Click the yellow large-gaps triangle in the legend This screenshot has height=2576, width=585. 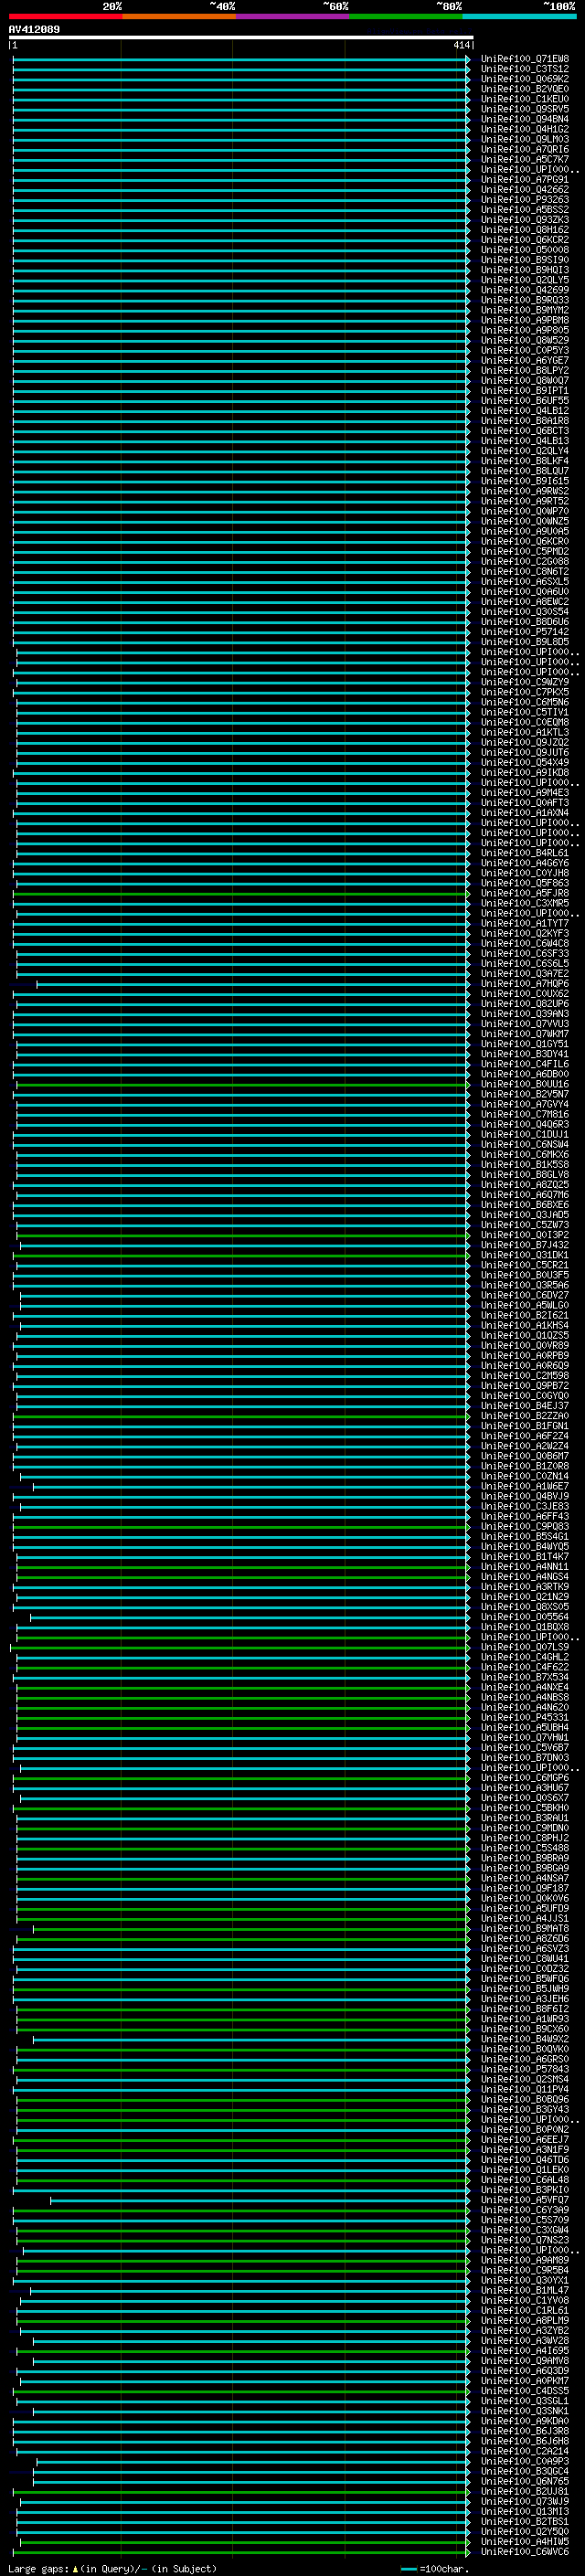point(75,2568)
